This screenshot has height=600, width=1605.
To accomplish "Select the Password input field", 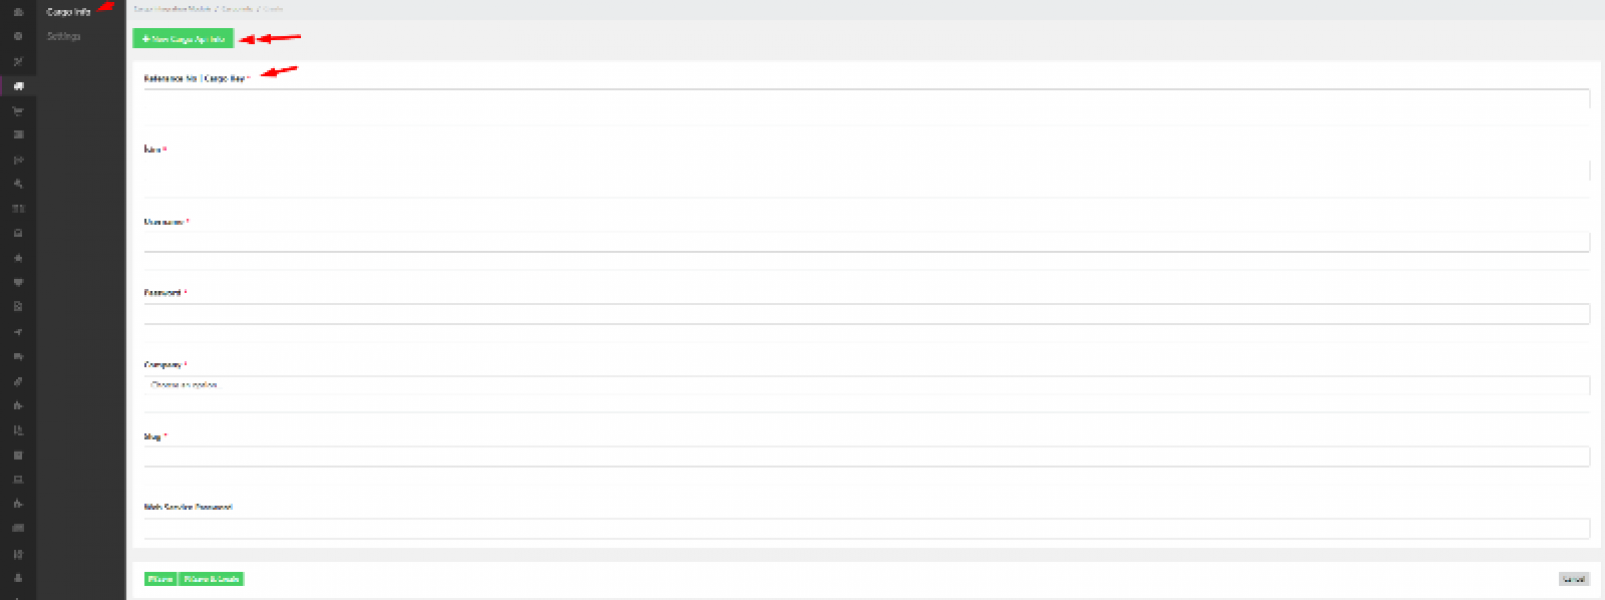I will [x=866, y=314].
